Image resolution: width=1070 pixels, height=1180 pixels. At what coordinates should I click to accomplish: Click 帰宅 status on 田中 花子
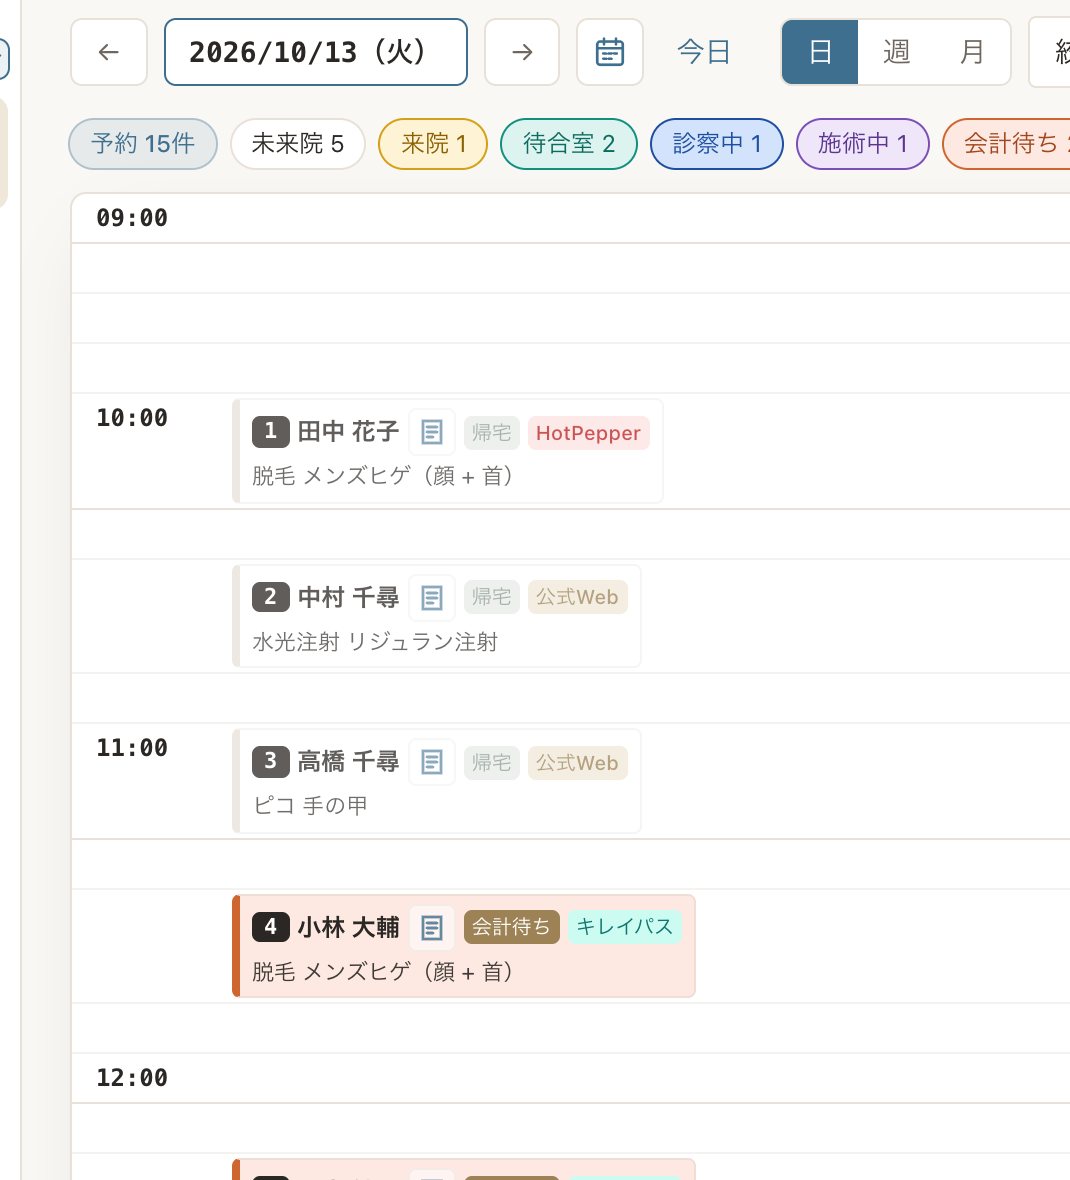[x=492, y=433]
